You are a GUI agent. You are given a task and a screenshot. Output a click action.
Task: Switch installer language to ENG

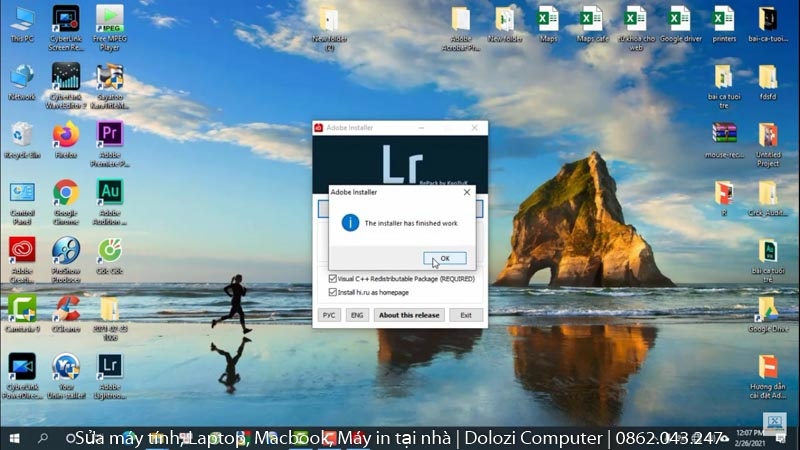click(357, 315)
